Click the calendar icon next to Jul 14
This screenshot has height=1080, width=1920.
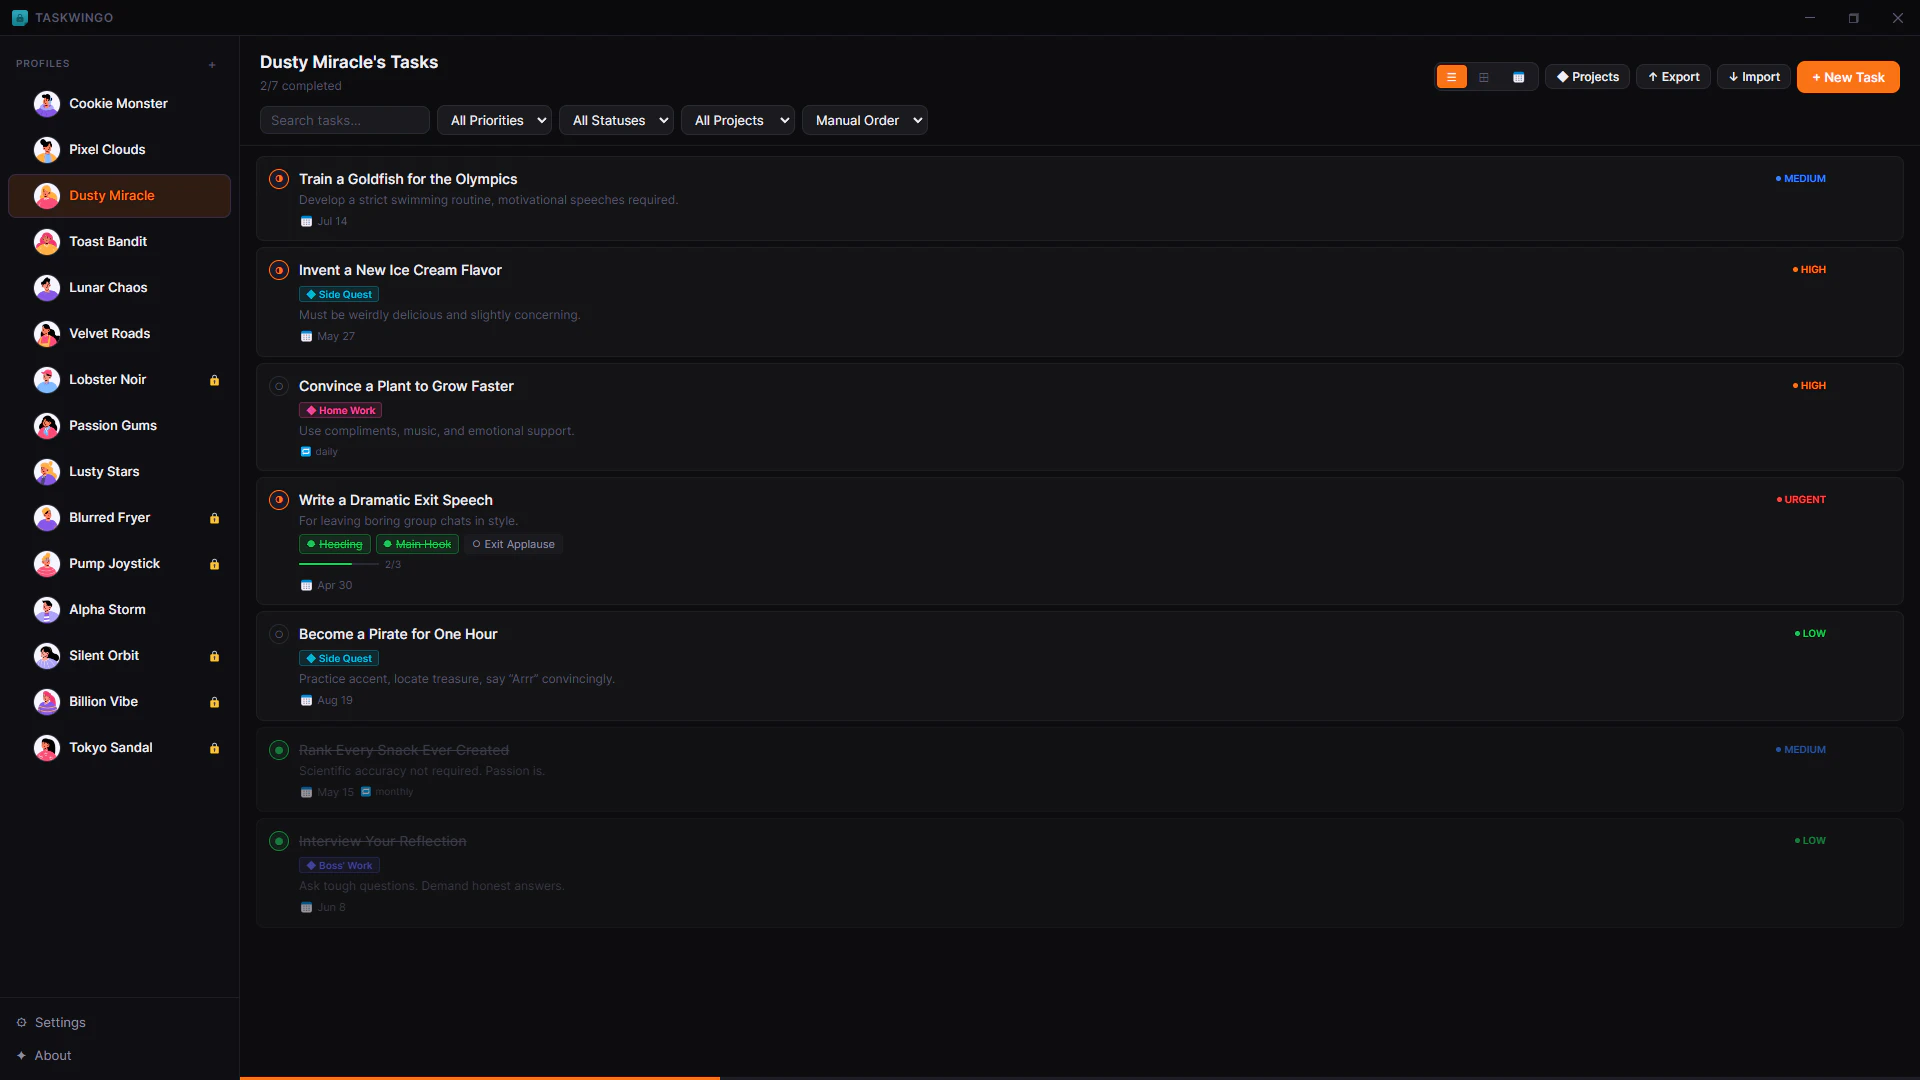point(306,222)
